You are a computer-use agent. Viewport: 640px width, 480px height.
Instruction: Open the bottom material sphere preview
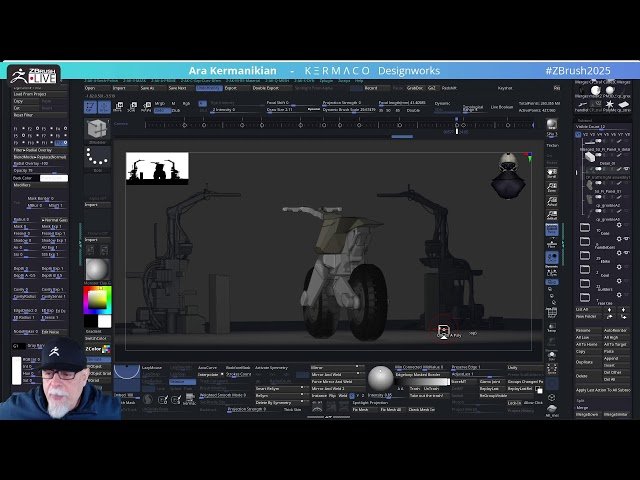[380, 378]
